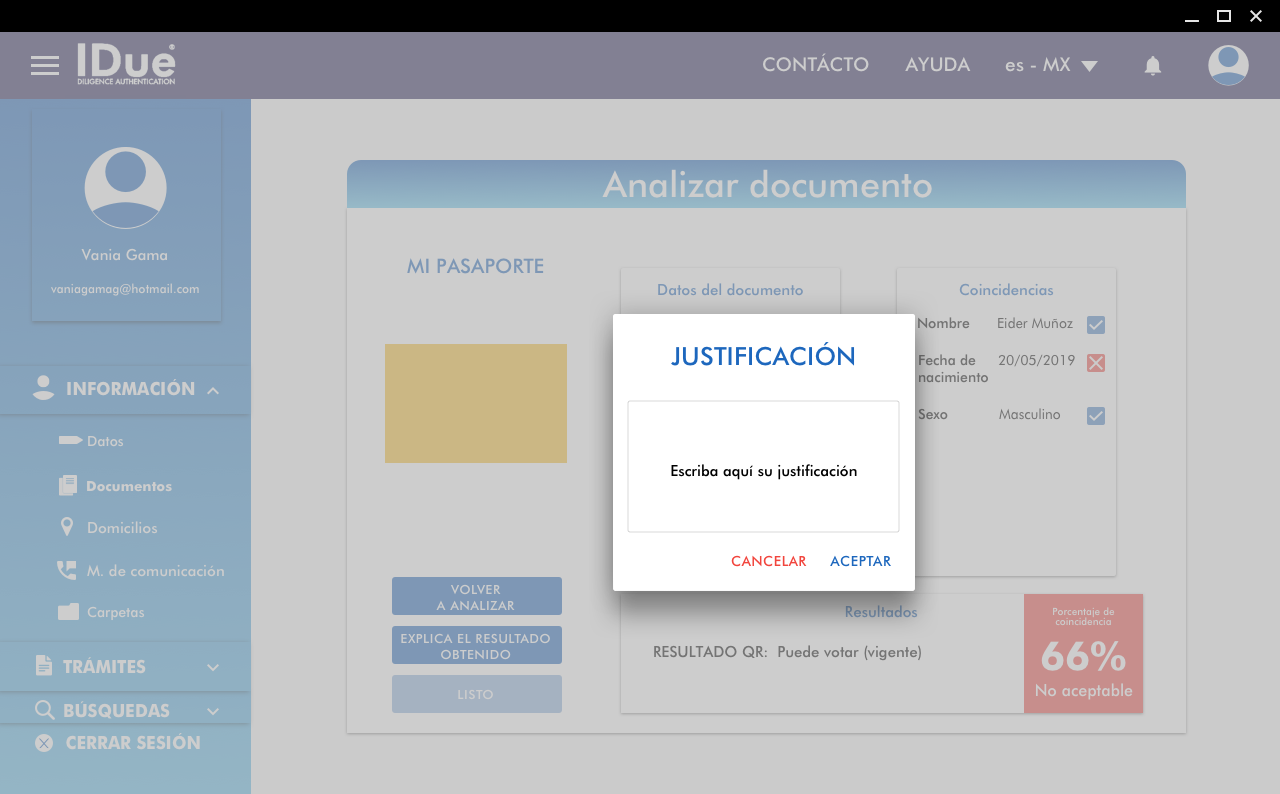
Task: Toggle the Nombre match checkbox
Action: 1096,325
